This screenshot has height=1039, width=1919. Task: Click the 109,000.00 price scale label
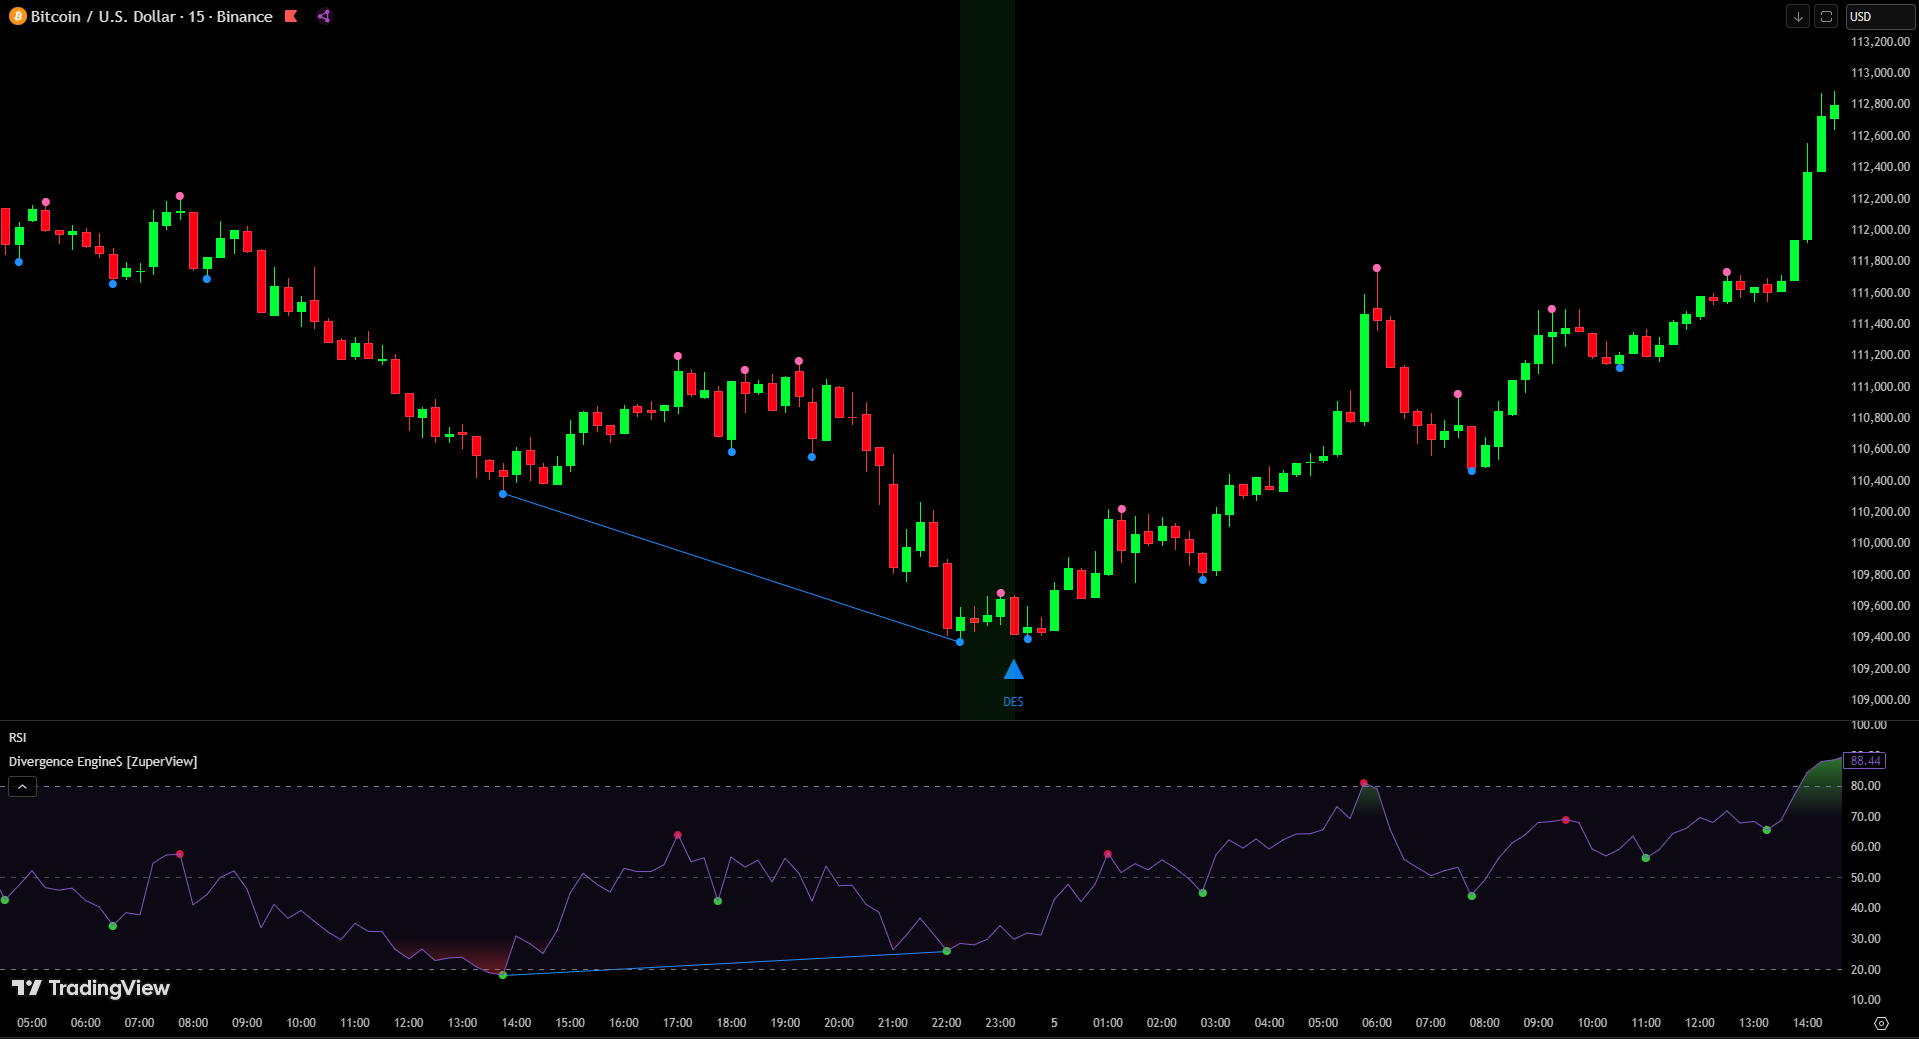point(1880,700)
